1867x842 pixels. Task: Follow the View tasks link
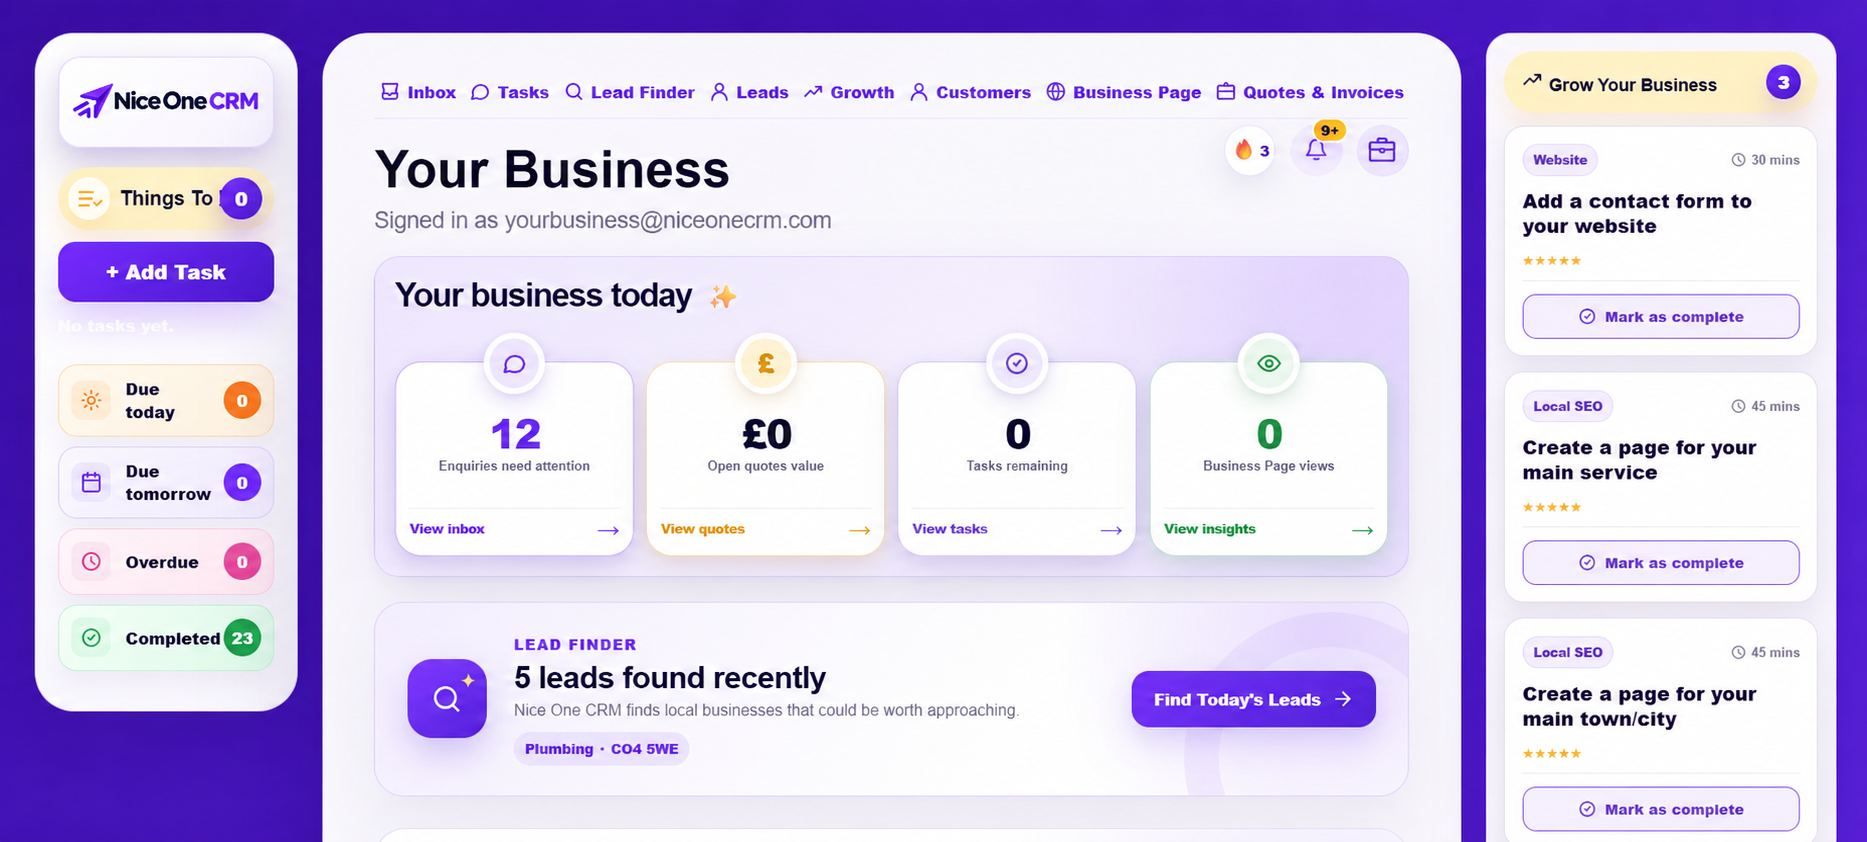coord(1017,529)
